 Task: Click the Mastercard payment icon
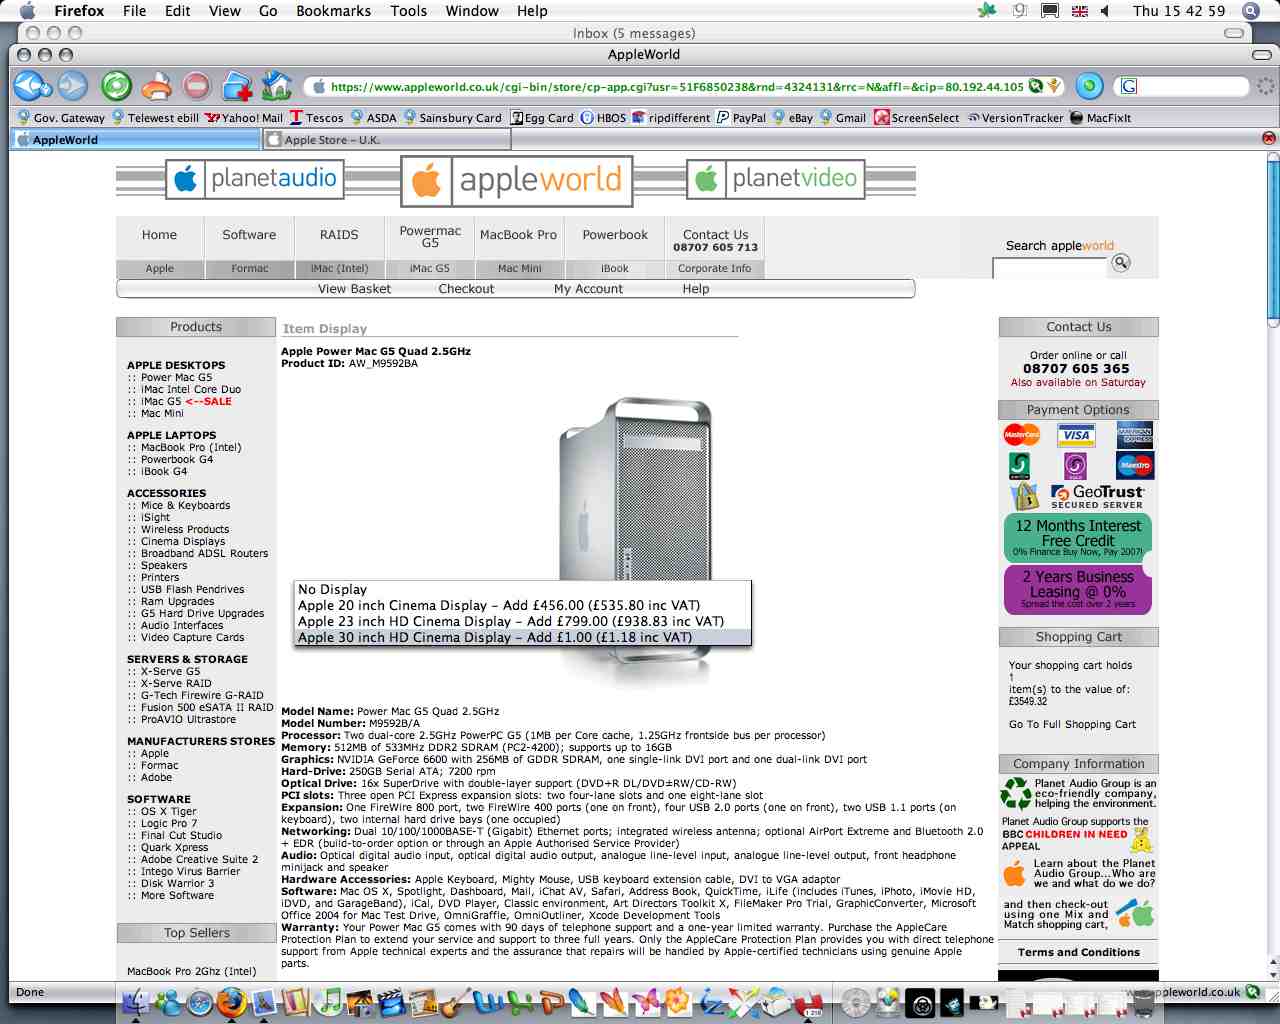1022,435
